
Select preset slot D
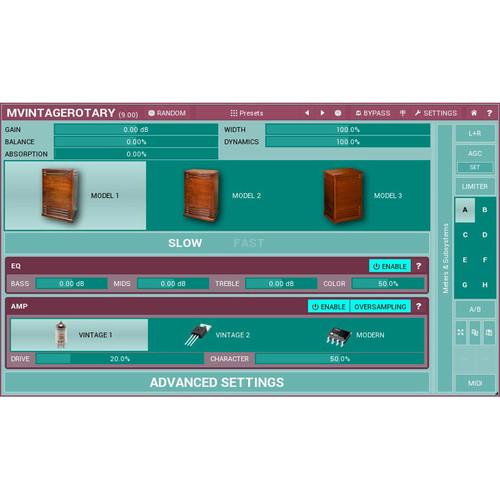click(x=485, y=235)
